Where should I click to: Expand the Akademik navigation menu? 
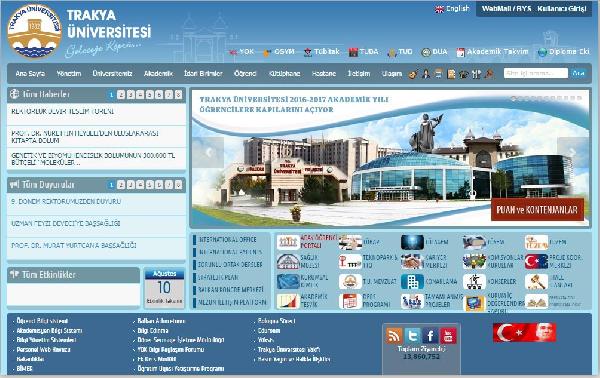(x=158, y=73)
